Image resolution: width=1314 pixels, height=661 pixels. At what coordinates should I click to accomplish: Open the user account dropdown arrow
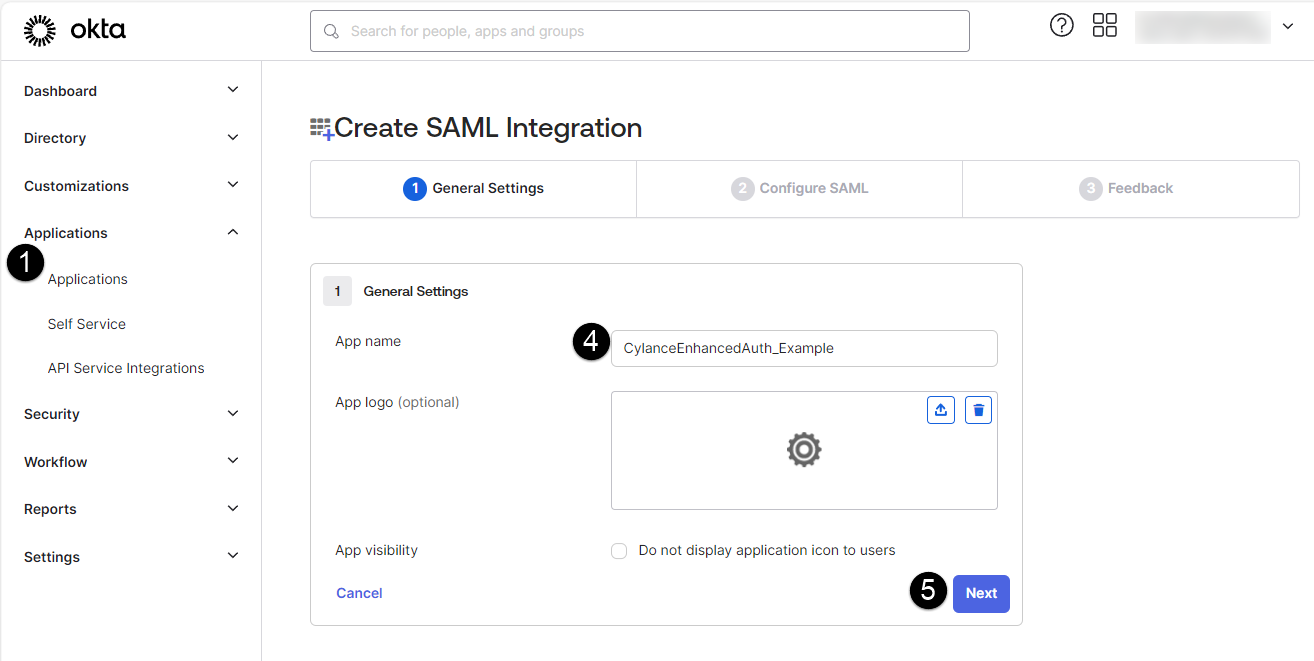(1288, 27)
